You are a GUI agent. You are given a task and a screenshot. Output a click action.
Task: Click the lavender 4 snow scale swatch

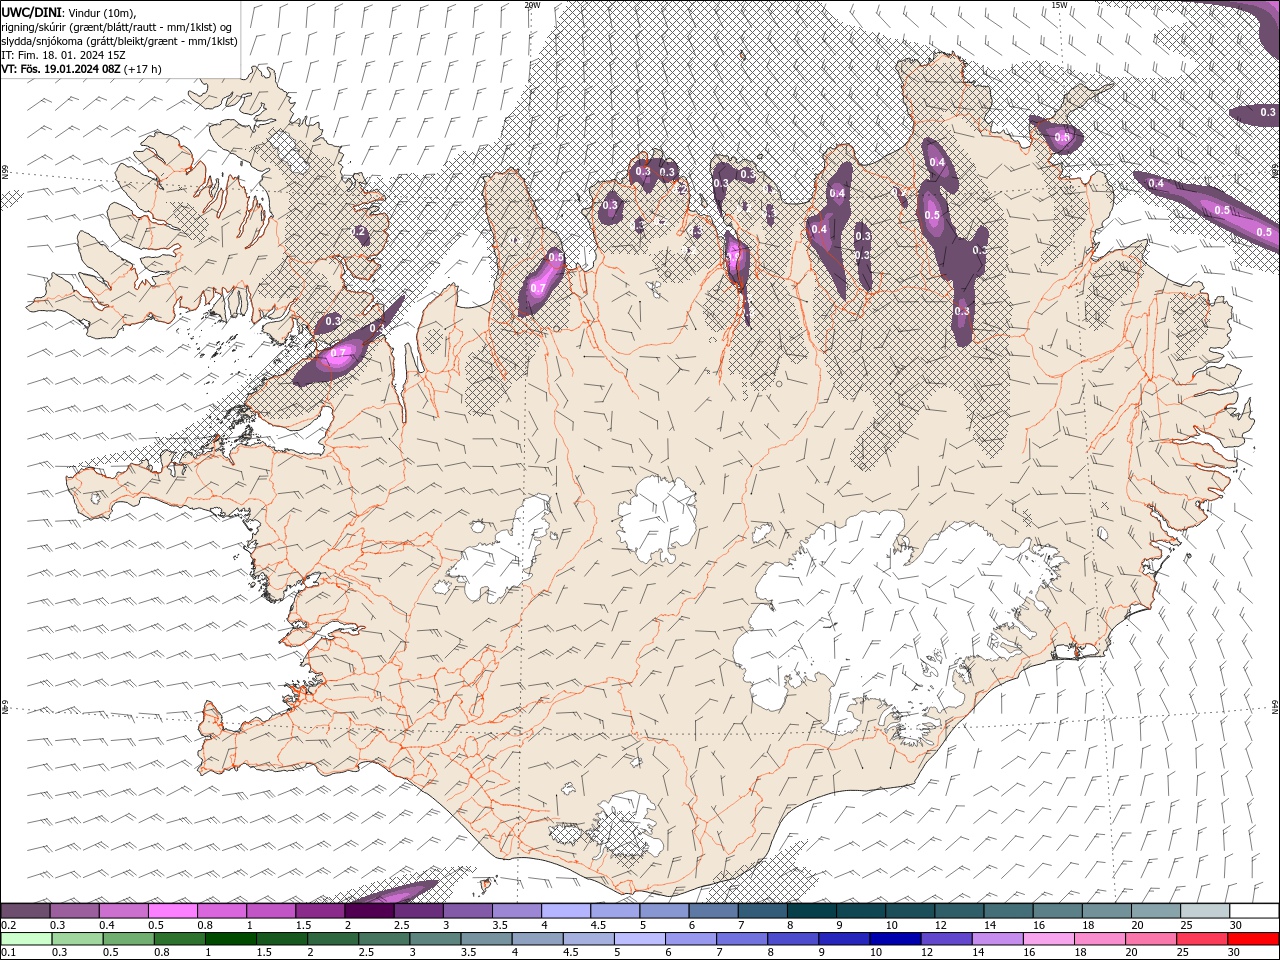click(x=565, y=911)
